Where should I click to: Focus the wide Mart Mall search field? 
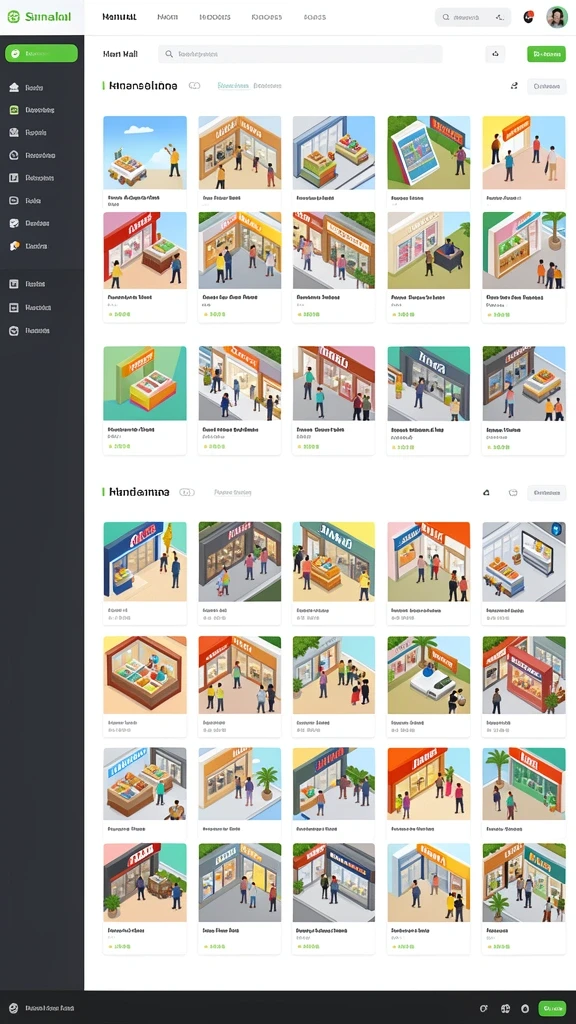(x=300, y=54)
